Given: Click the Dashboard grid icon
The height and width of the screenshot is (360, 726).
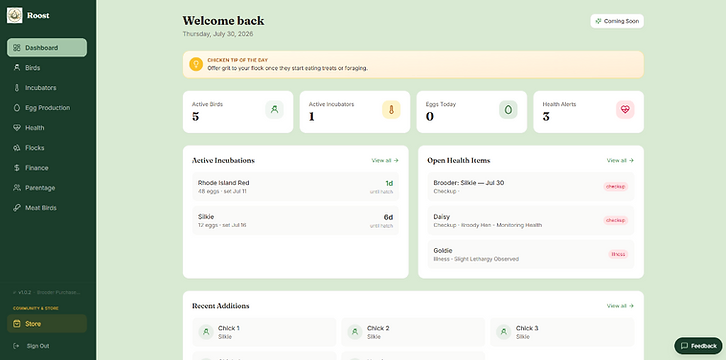Looking at the screenshot, I should [17, 48].
